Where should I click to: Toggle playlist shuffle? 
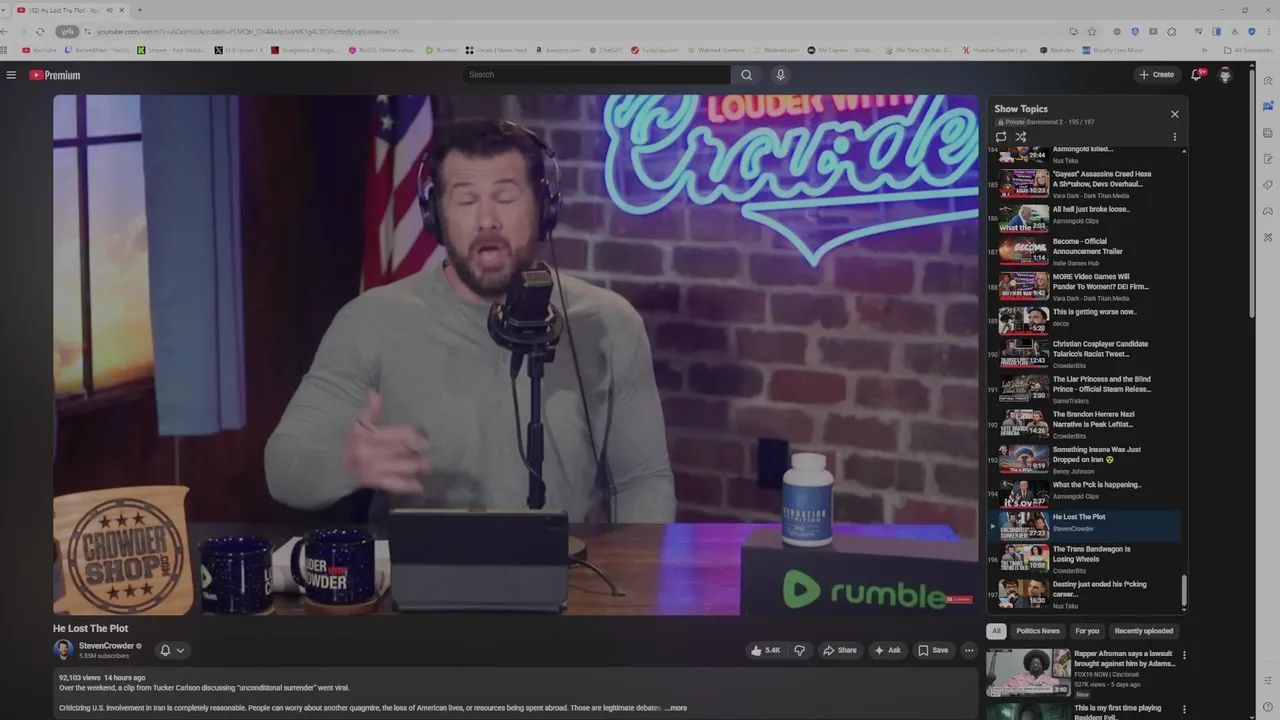click(1021, 137)
